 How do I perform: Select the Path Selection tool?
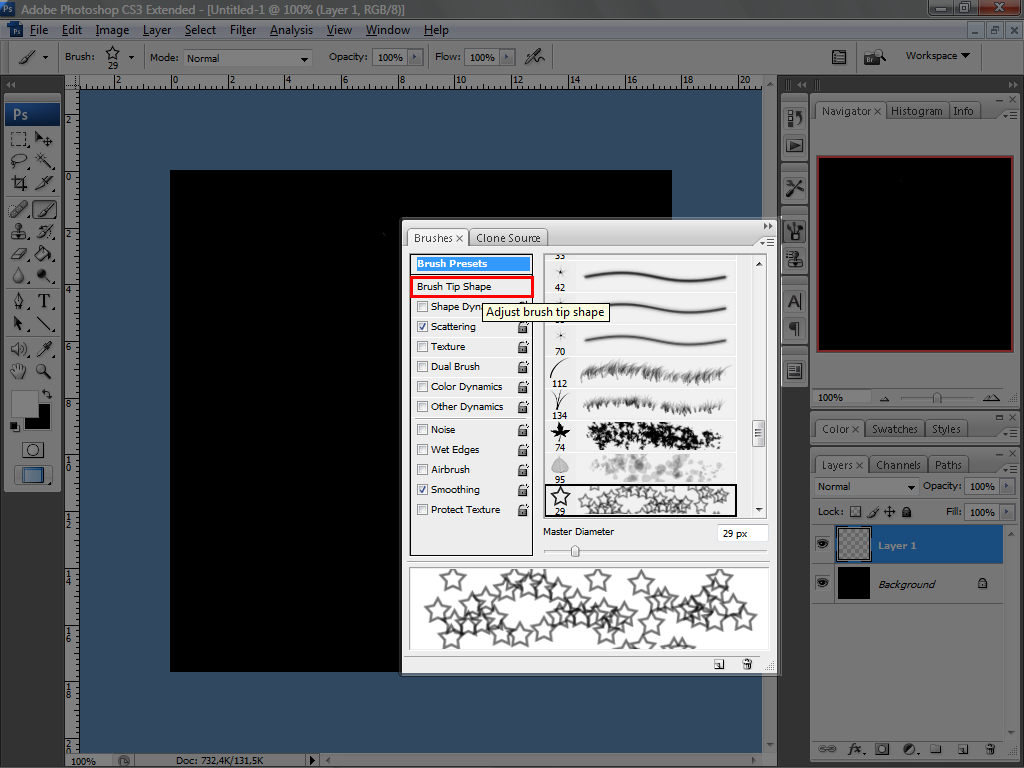coord(19,323)
